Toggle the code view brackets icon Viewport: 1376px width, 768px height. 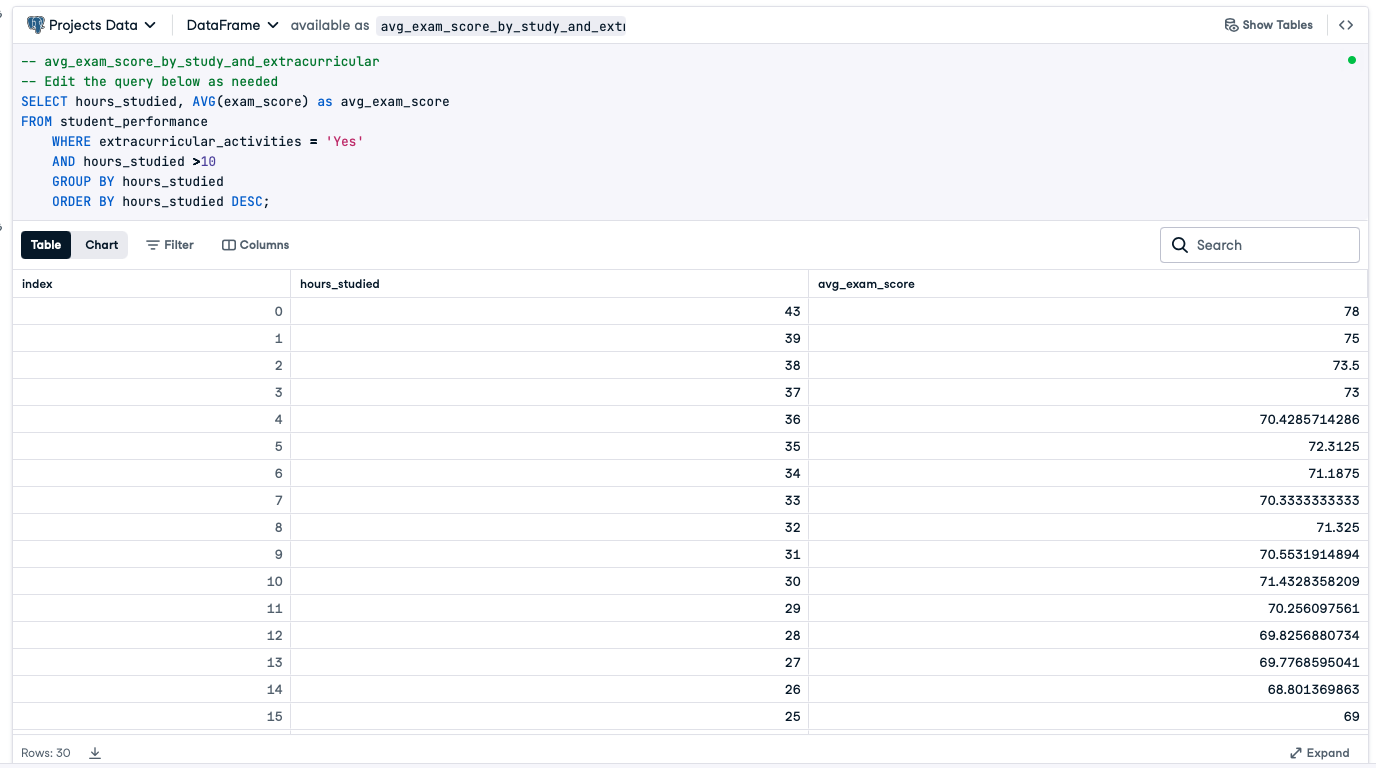(x=1346, y=25)
